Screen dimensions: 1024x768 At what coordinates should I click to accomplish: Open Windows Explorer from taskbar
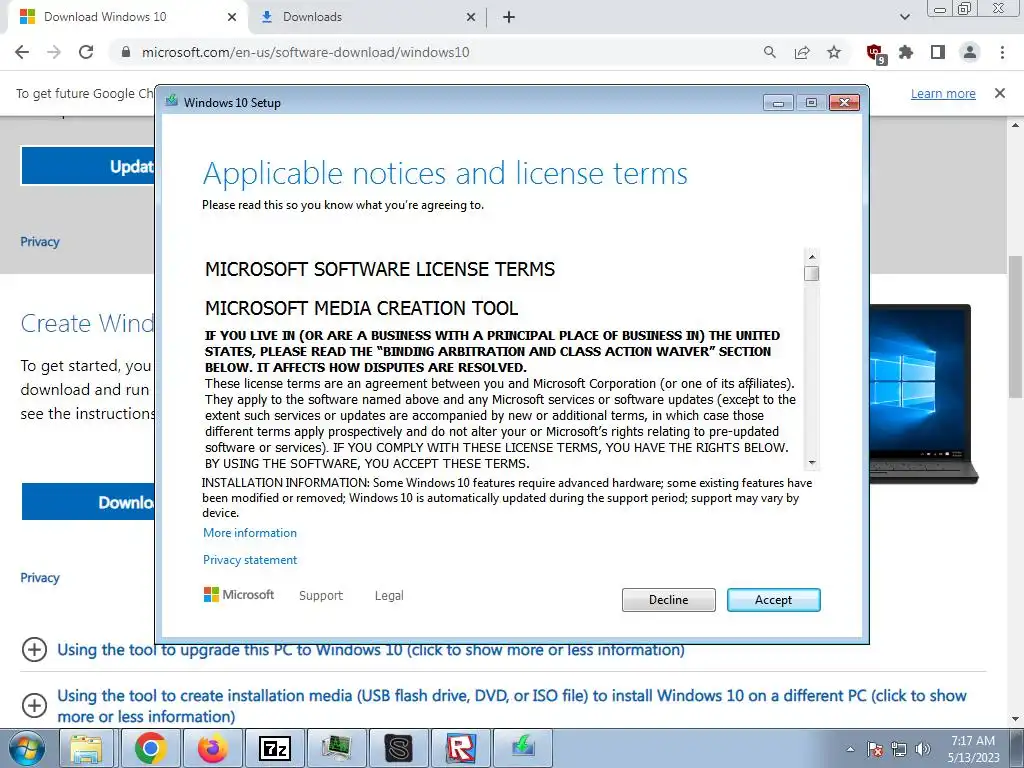pos(86,749)
